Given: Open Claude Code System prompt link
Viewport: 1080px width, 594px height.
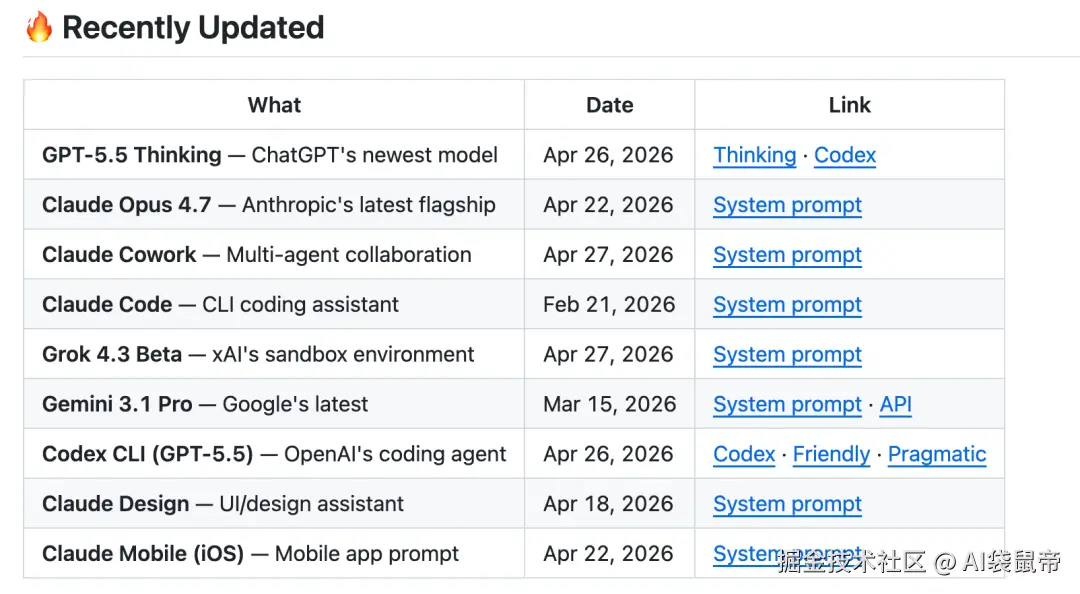Looking at the screenshot, I should pos(787,305).
